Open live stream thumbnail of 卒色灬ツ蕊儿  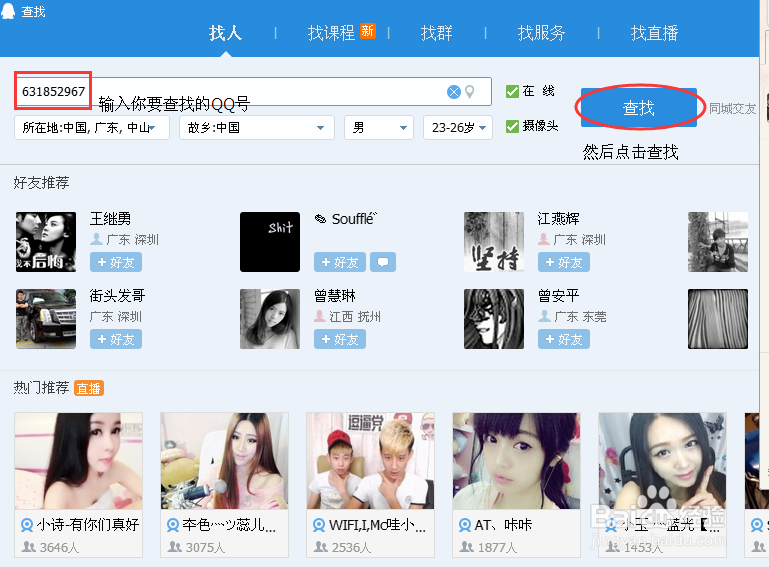click(x=225, y=461)
